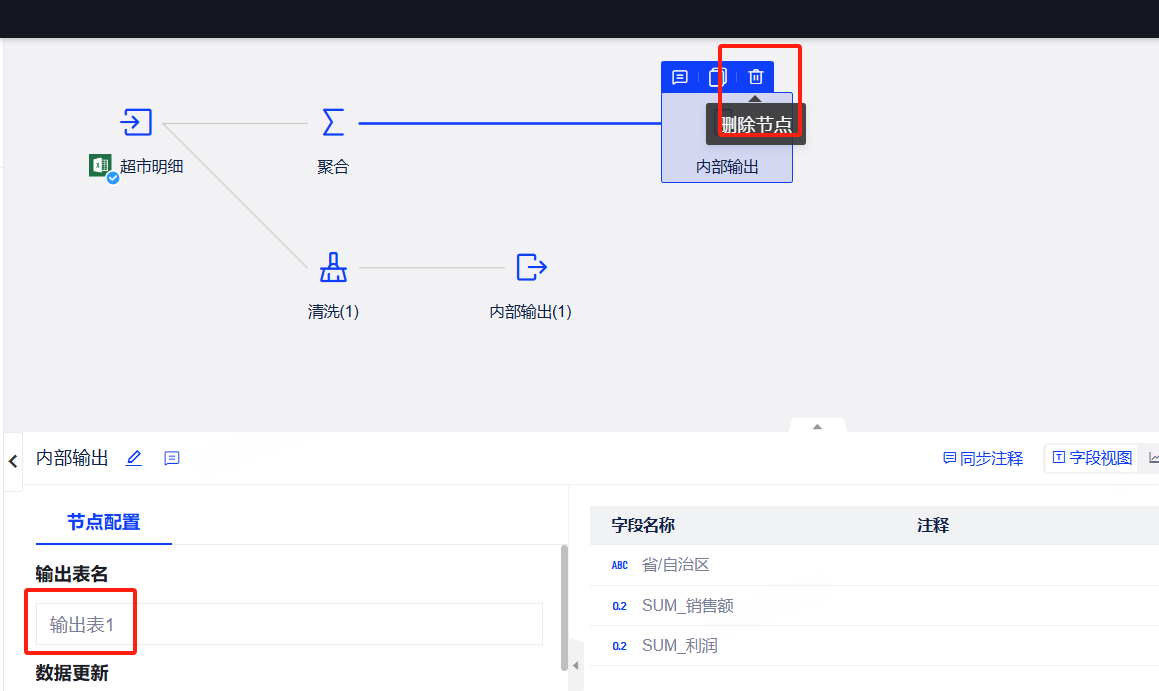Click the 输出表名 input field
The height and width of the screenshot is (691, 1159).
click(289, 624)
